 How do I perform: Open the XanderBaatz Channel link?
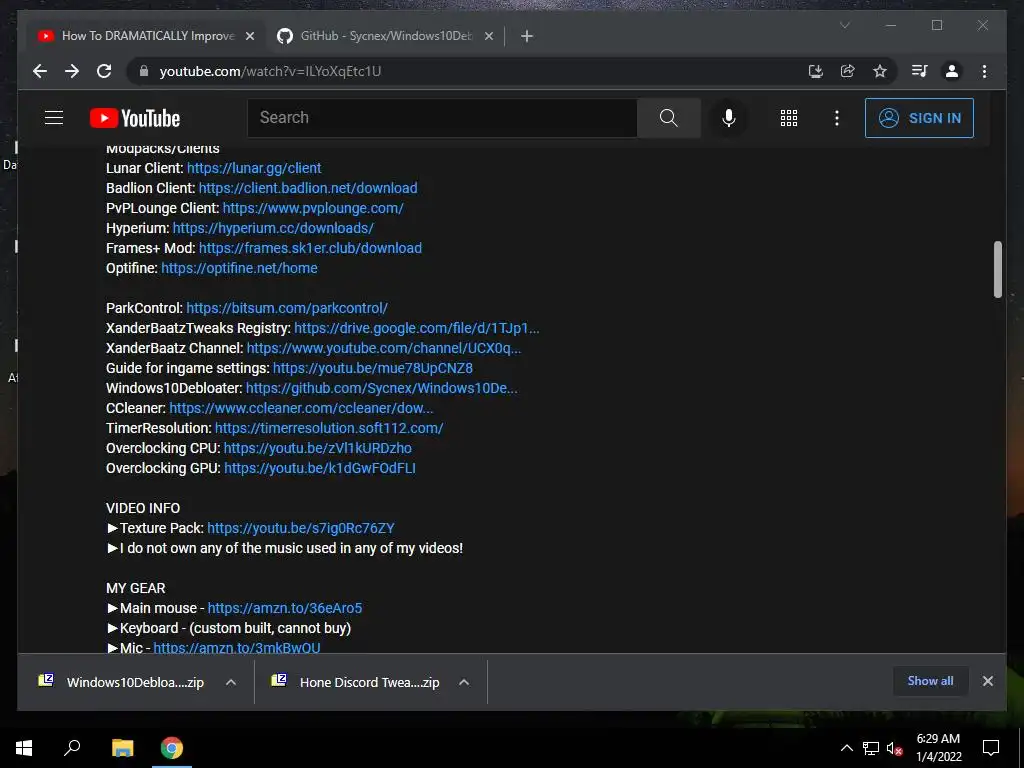click(x=384, y=348)
